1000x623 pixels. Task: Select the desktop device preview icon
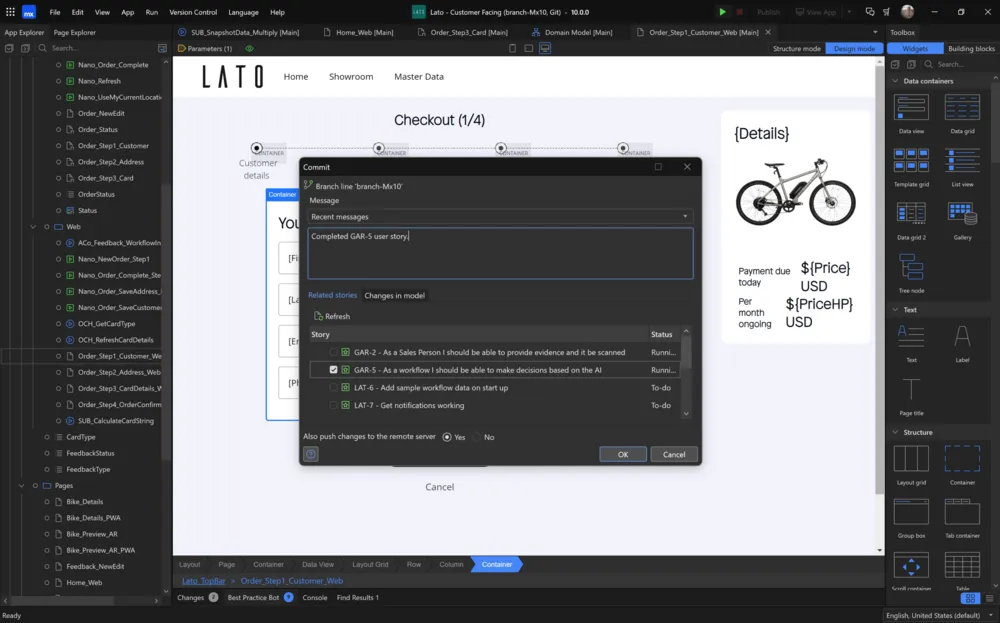point(545,48)
